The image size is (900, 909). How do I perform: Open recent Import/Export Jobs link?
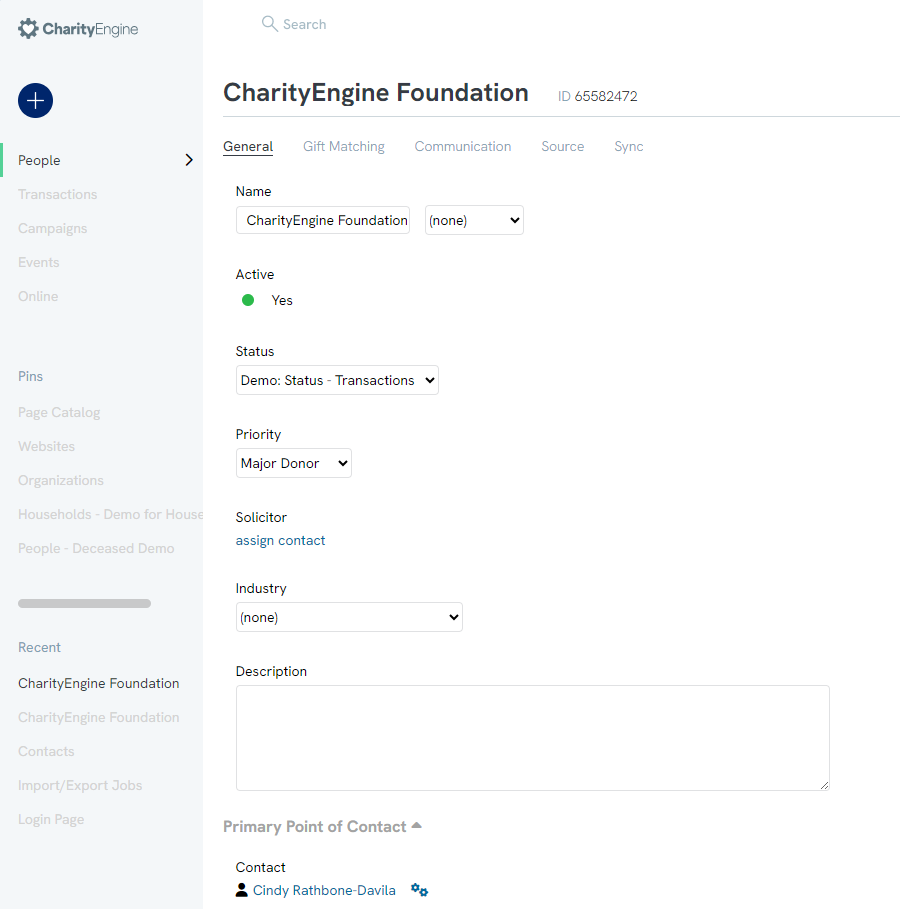point(80,786)
